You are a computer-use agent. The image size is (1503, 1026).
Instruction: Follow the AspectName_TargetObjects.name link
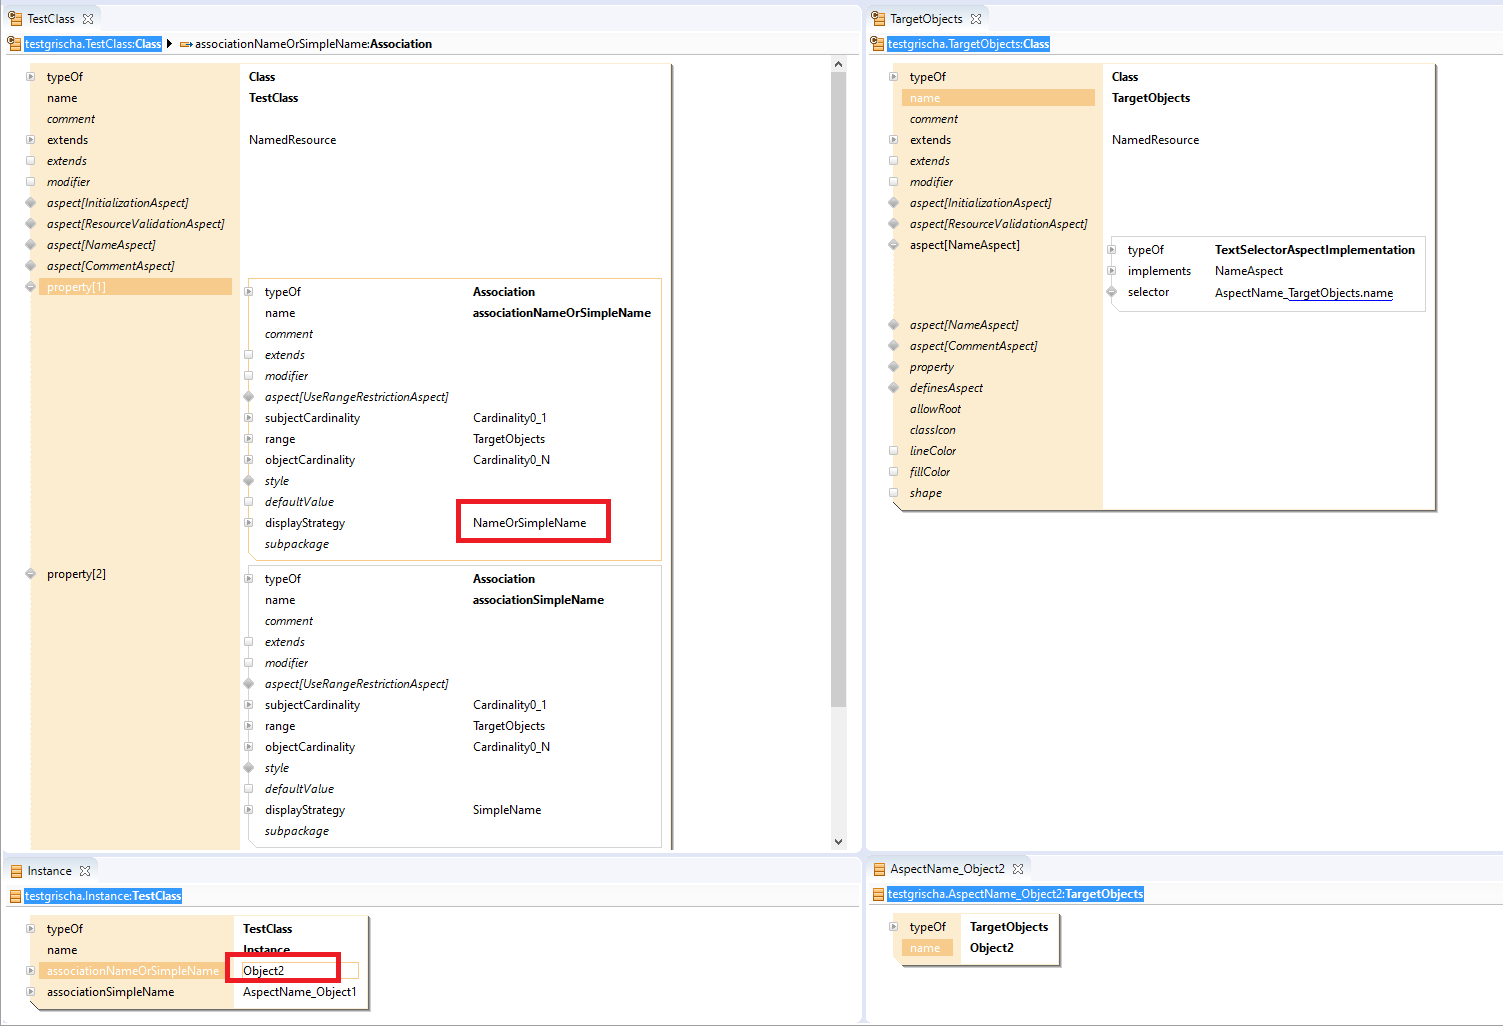pos(1303,293)
